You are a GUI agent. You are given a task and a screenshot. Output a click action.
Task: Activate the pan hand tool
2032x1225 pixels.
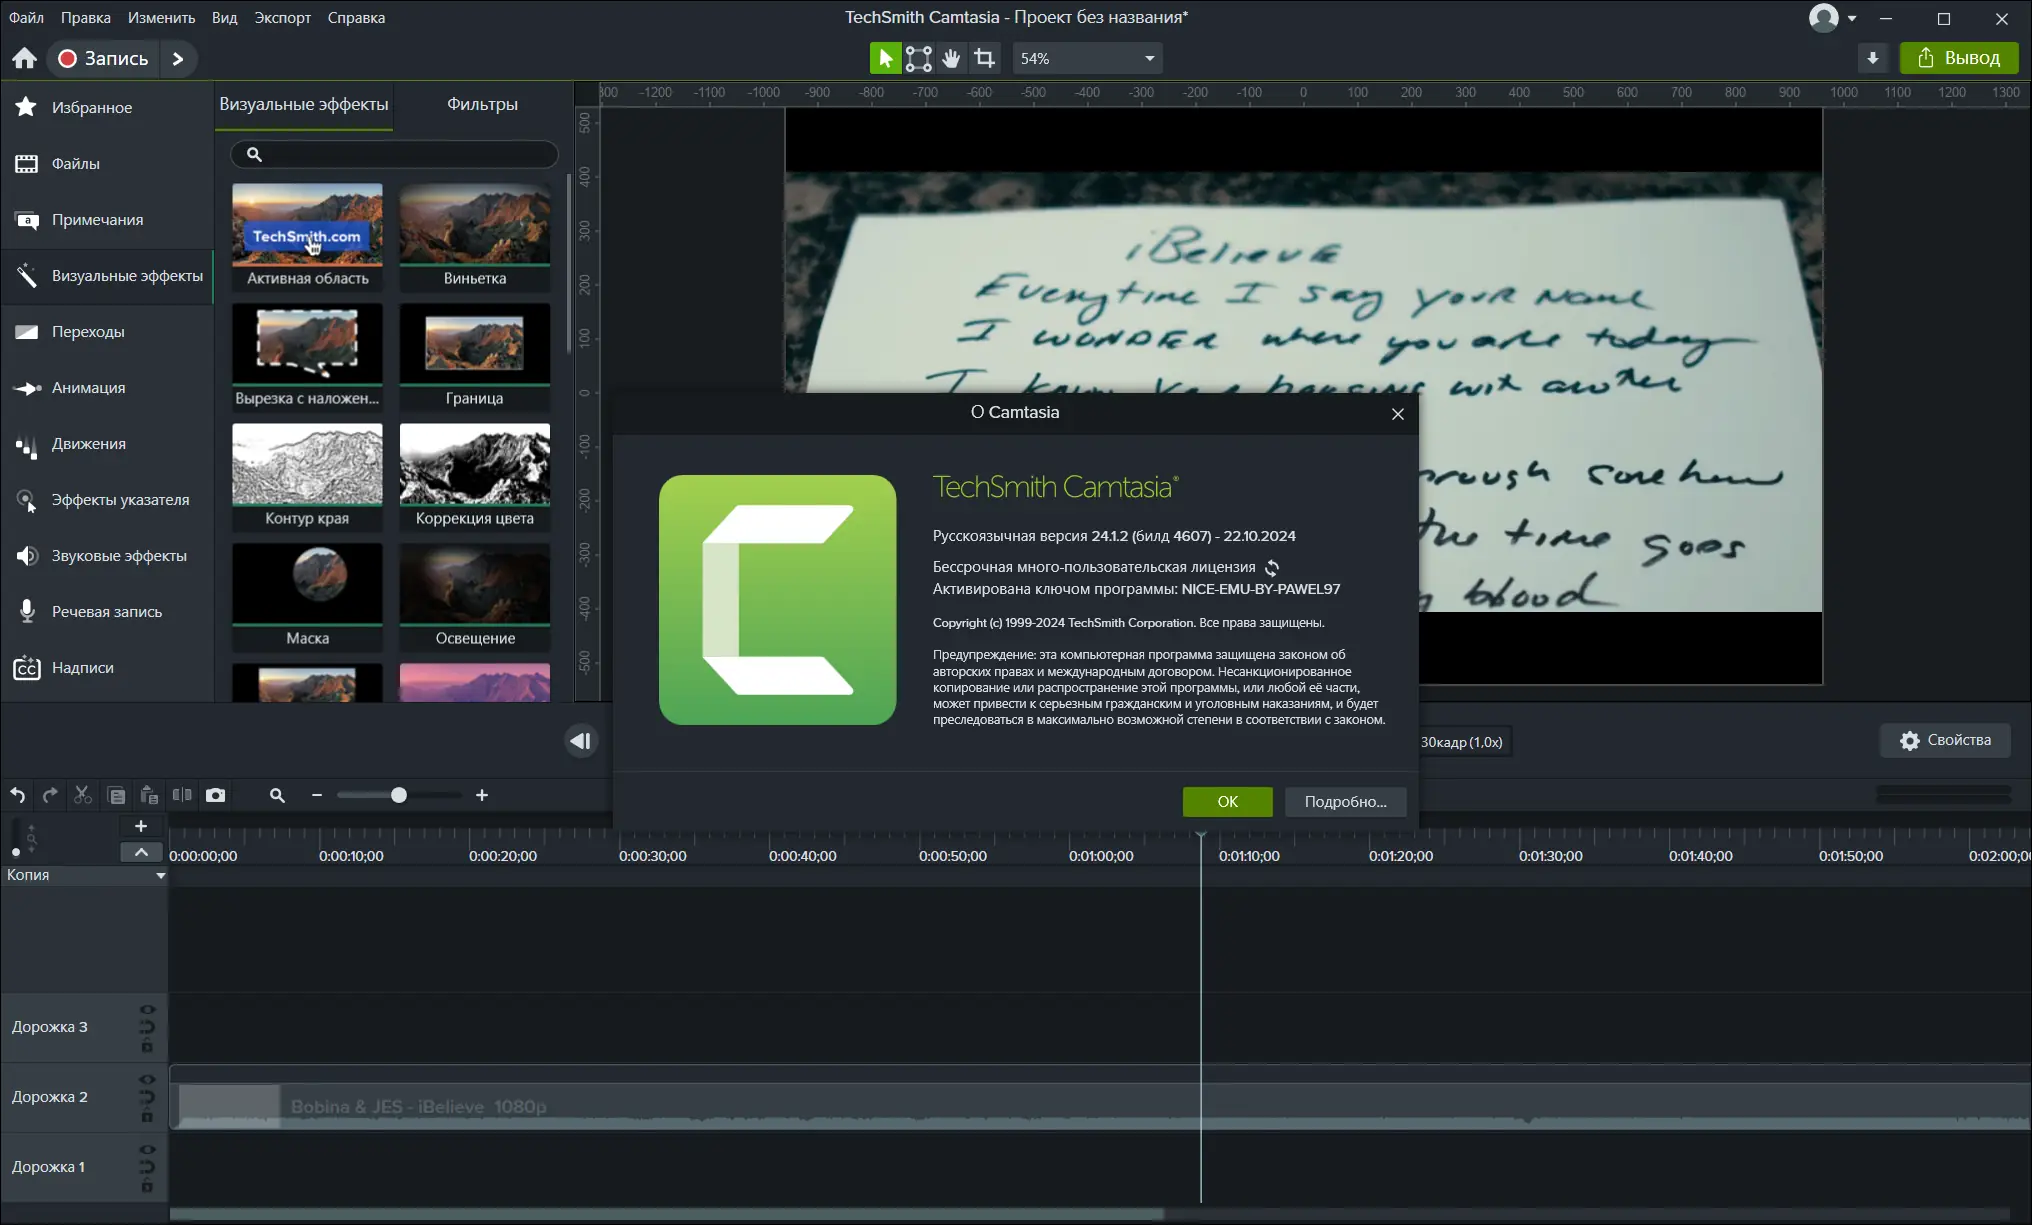coord(951,58)
